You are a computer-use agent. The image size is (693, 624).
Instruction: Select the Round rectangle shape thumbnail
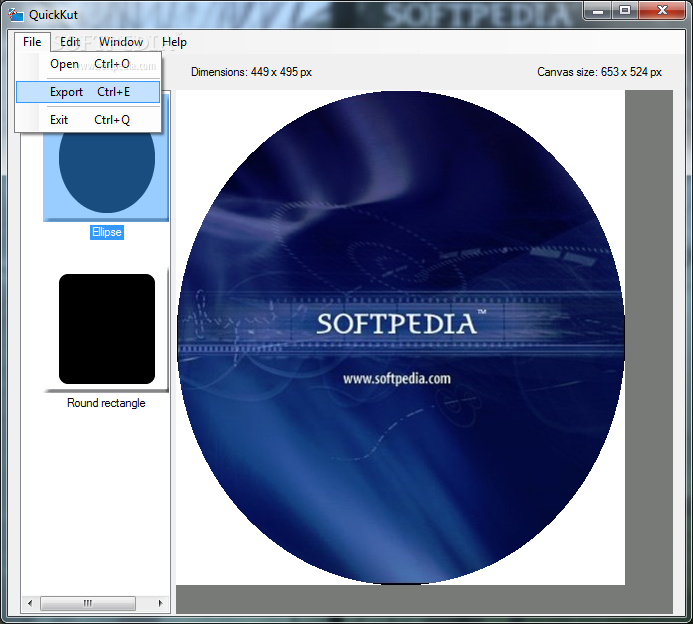107,329
